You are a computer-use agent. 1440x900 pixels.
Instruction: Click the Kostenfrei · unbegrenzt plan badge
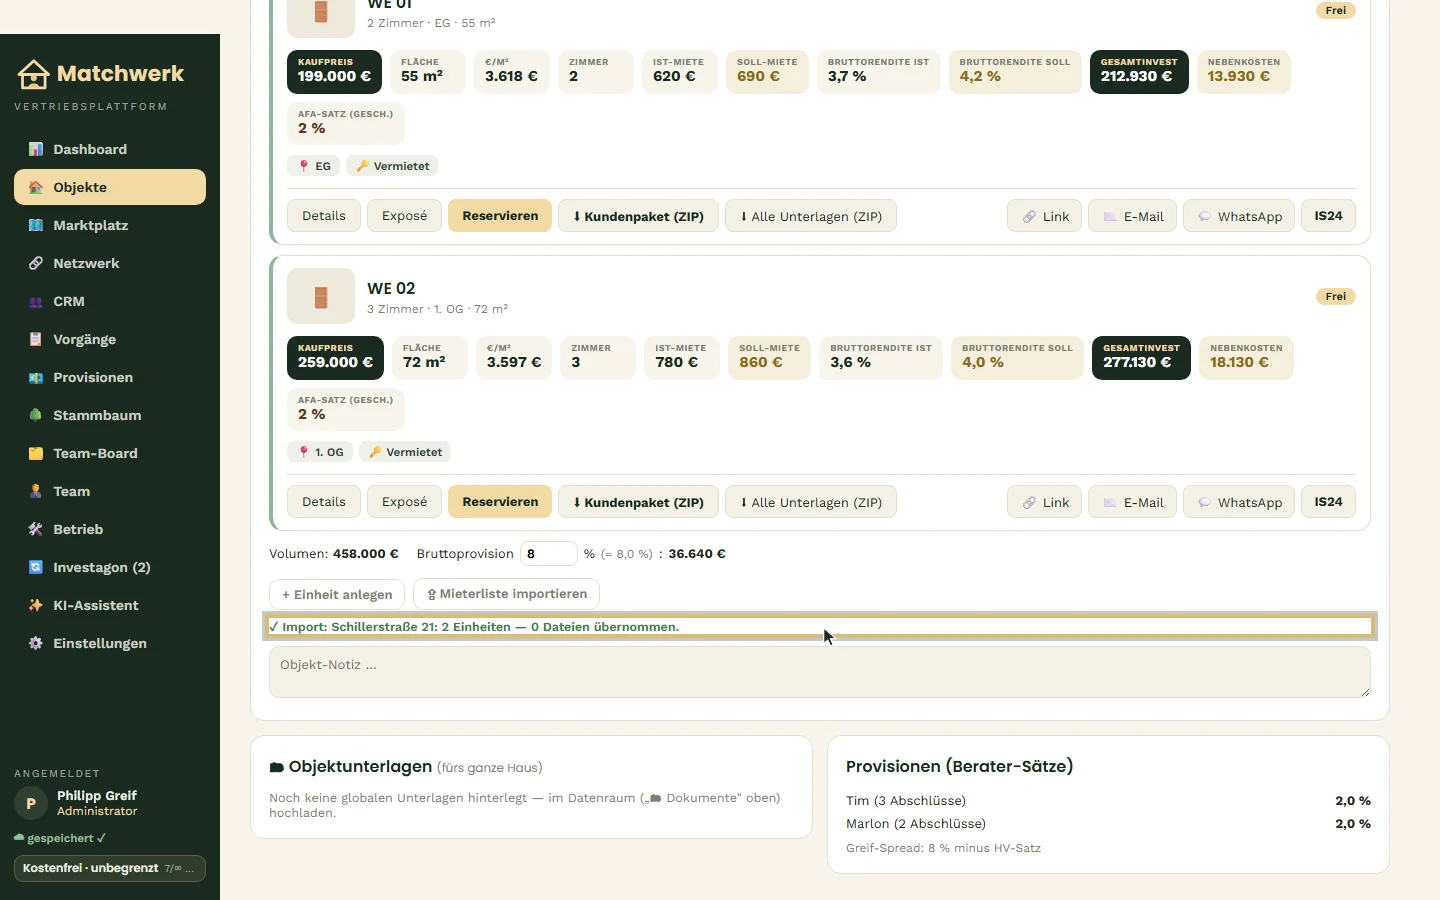110,868
